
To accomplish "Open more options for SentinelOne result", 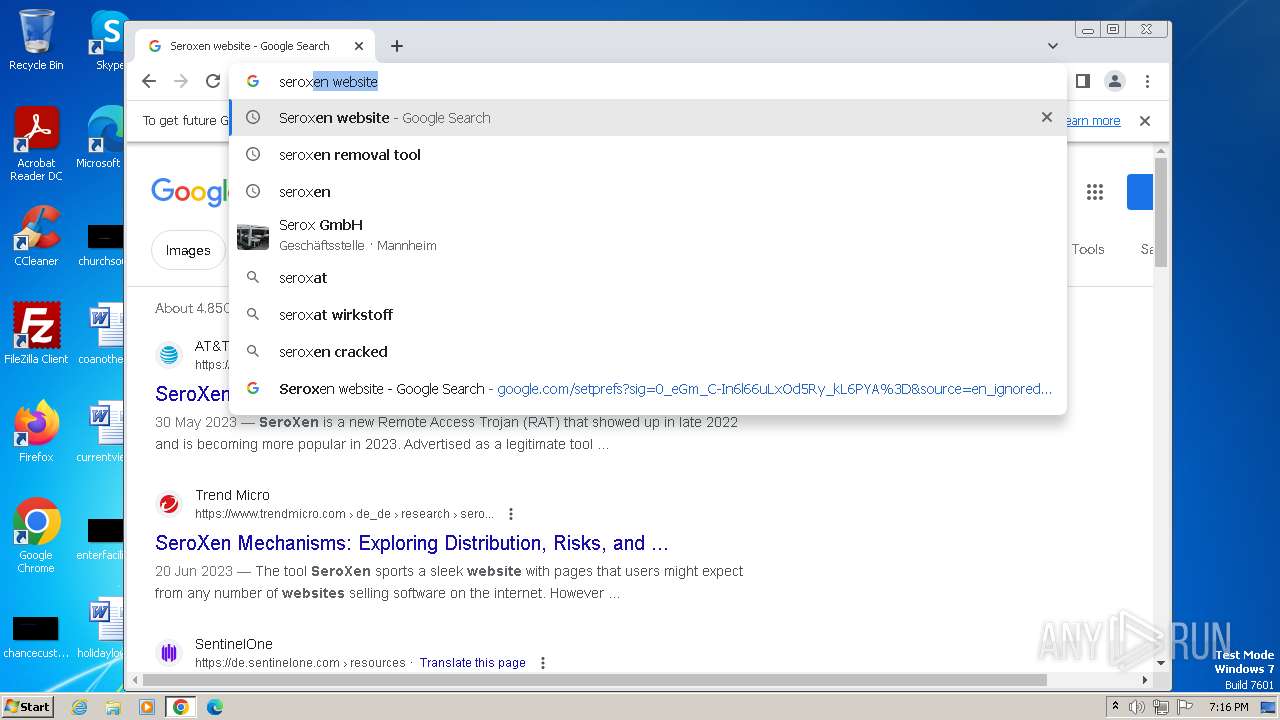I will 543,662.
